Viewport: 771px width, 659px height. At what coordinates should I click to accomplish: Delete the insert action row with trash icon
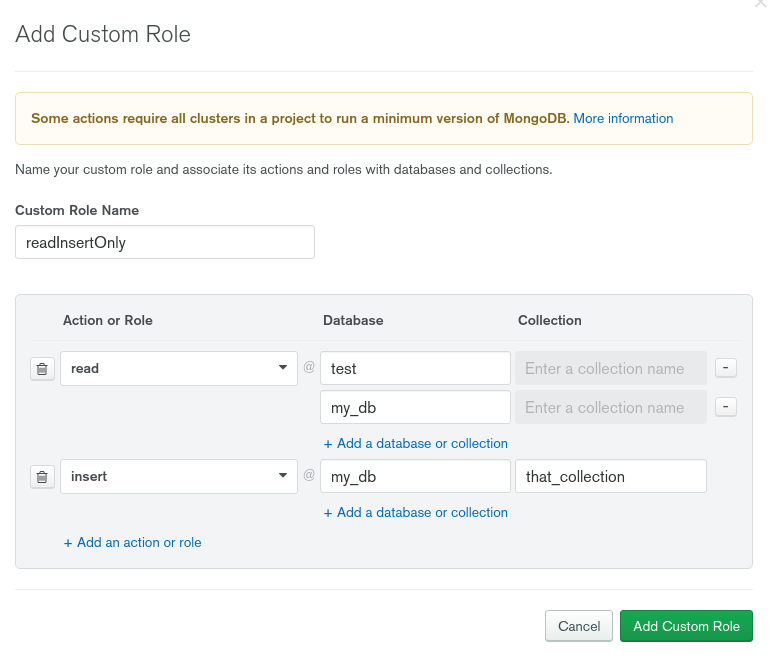click(41, 477)
